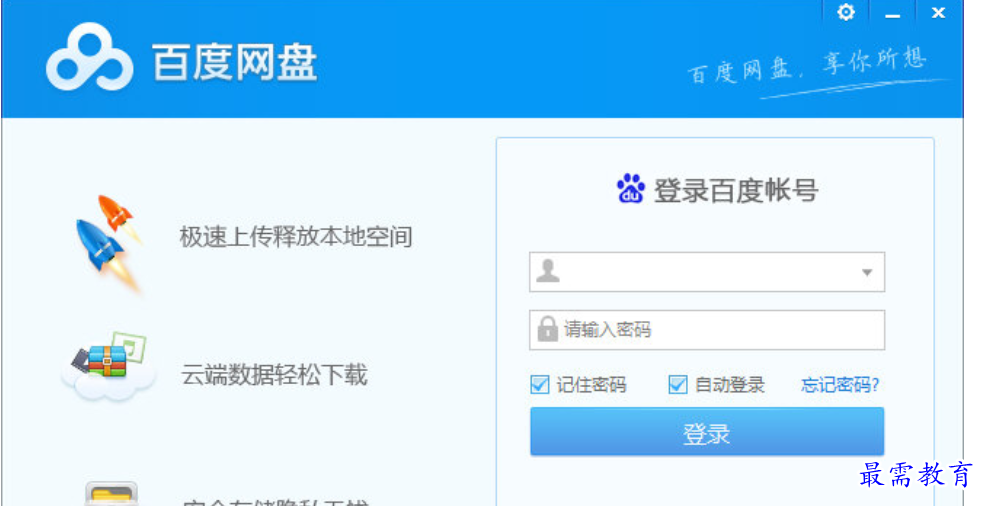
Task: Click the user avatar icon in account field
Action: 547,271
